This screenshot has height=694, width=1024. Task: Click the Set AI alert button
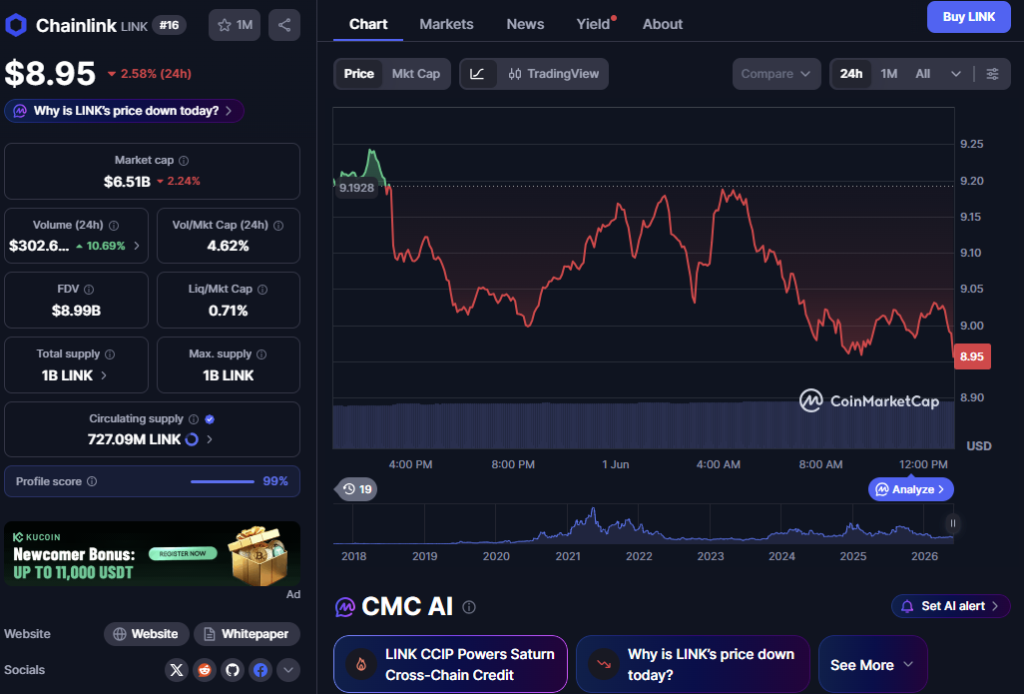(x=951, y=607)
